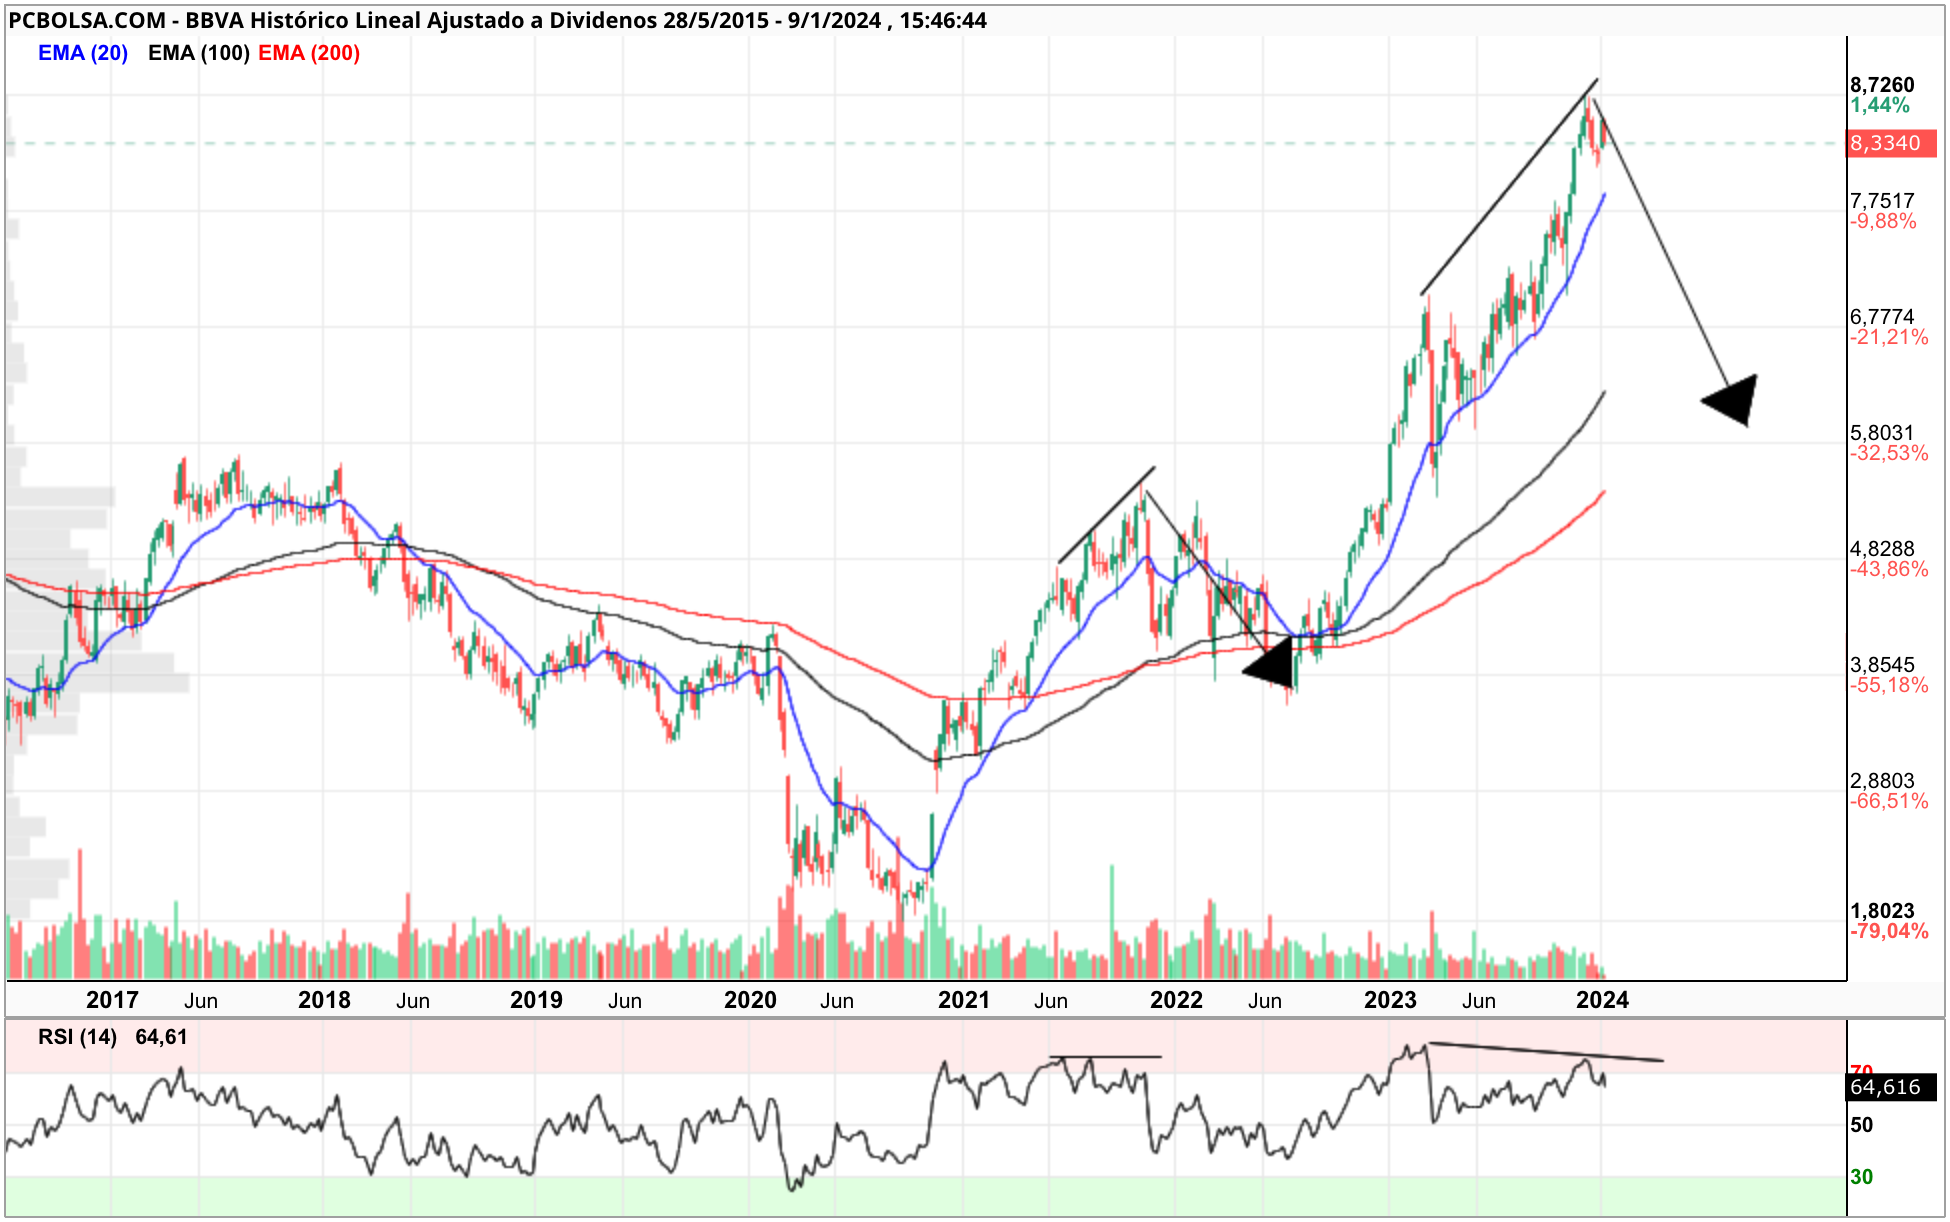Click the 8,7260 price axis label
The width and height of the screenshot is (1950, 1222).
(1882, 85)
